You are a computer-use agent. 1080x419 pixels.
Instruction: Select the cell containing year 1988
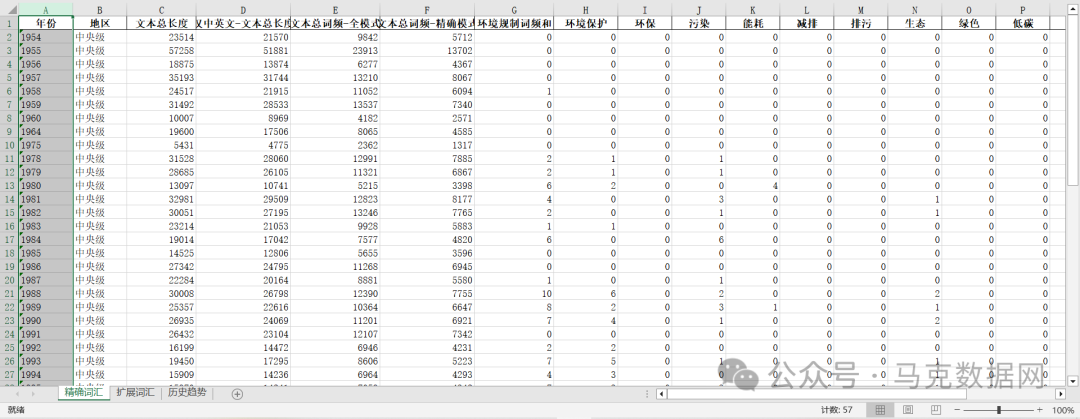point(45,294)
